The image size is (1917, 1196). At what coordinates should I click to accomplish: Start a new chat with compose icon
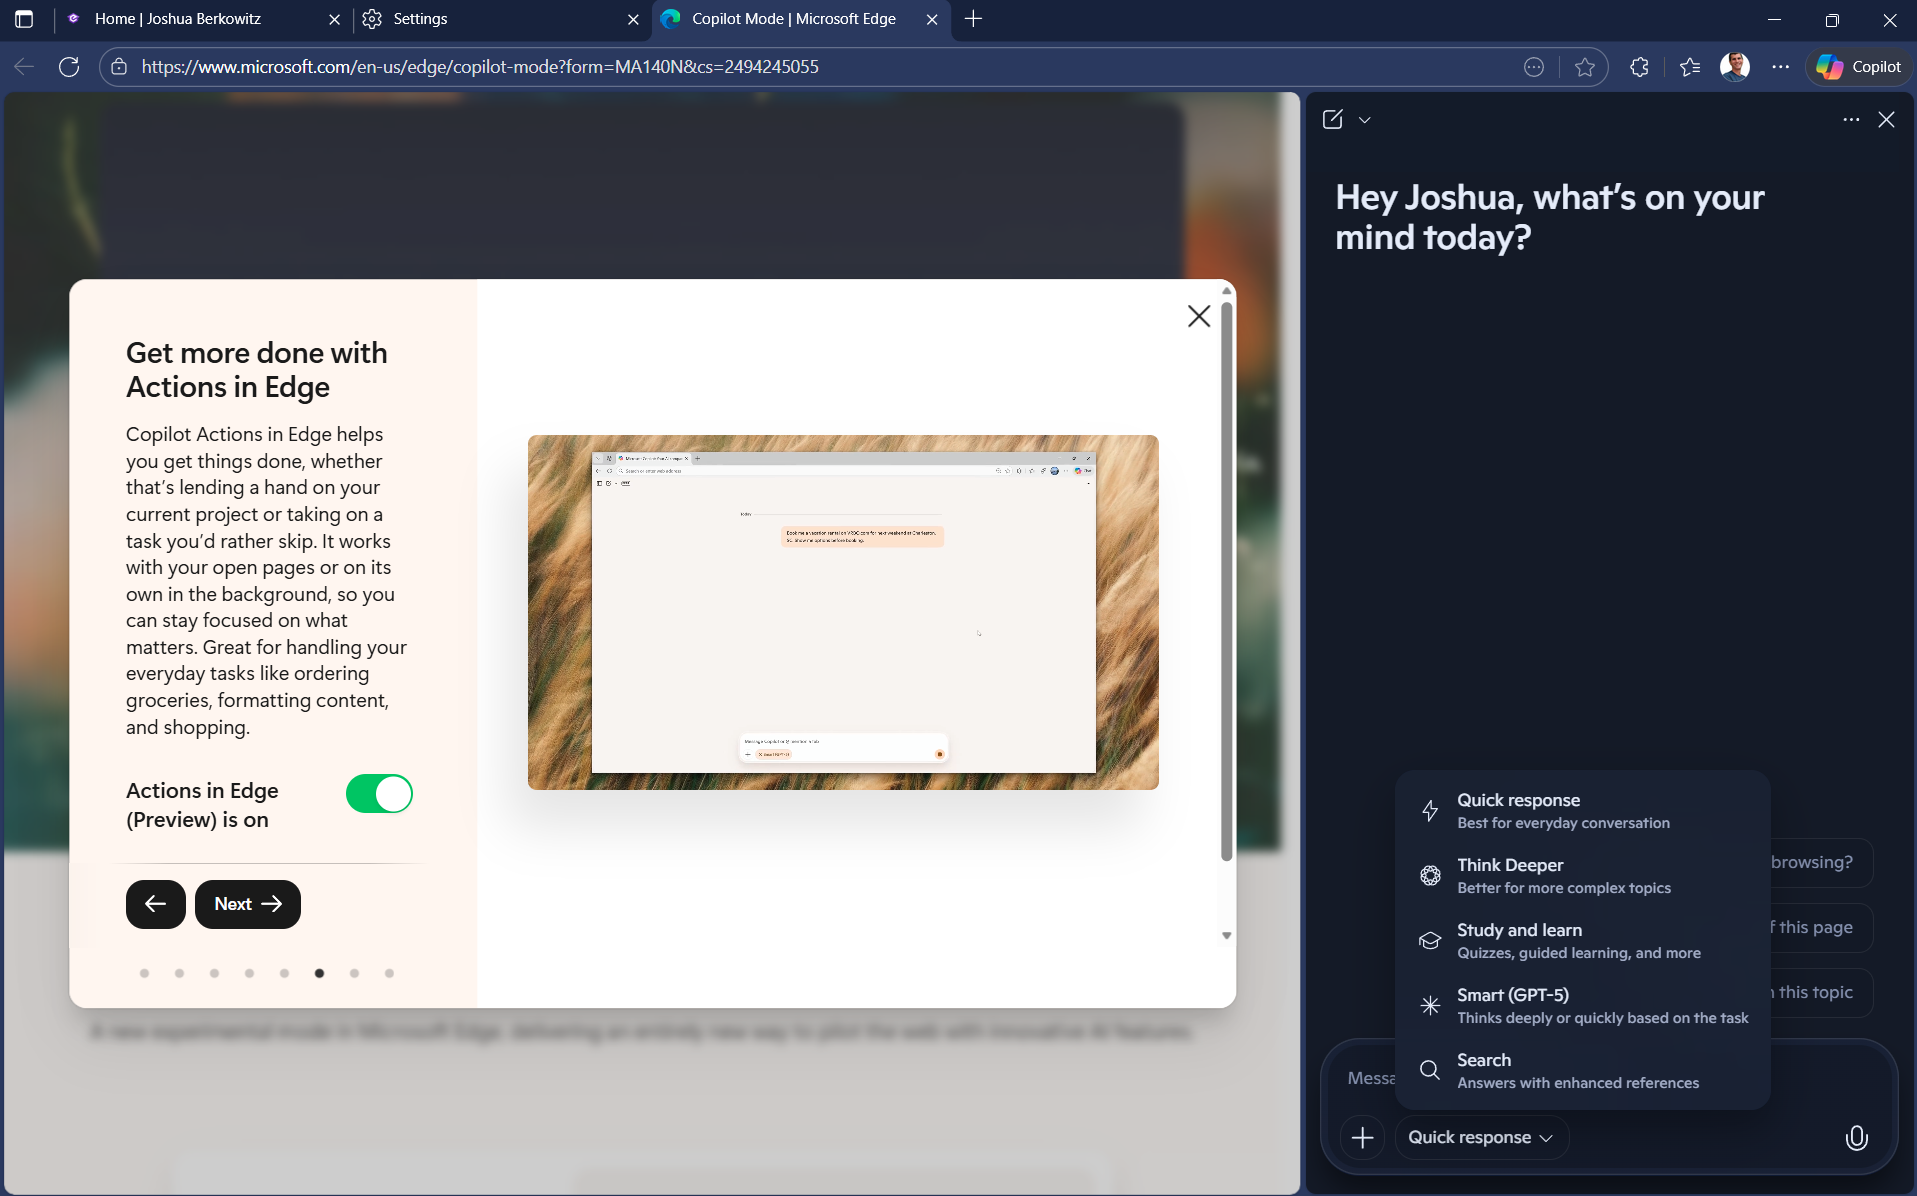pos(1333,120)
